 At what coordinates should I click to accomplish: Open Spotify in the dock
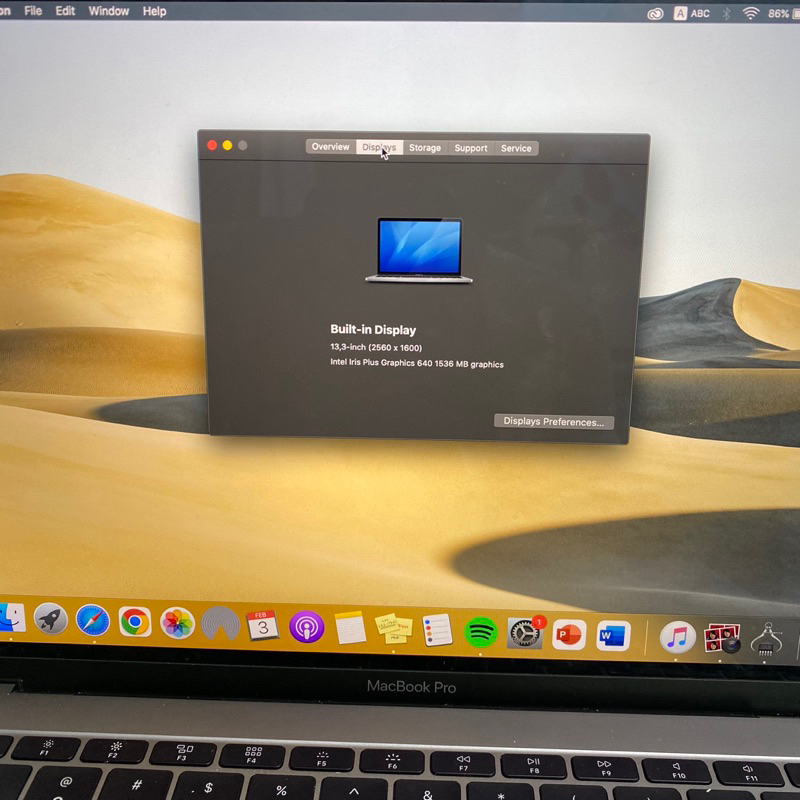[x=481, y=633]
